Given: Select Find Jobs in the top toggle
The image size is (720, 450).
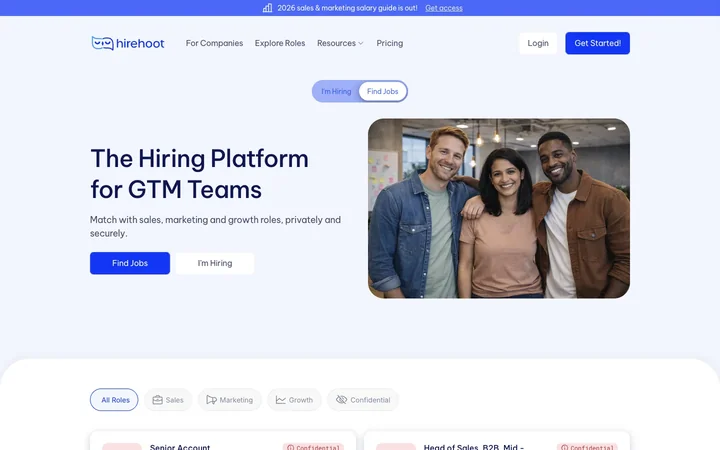Looking at the screenshot, I should (382, 91).
